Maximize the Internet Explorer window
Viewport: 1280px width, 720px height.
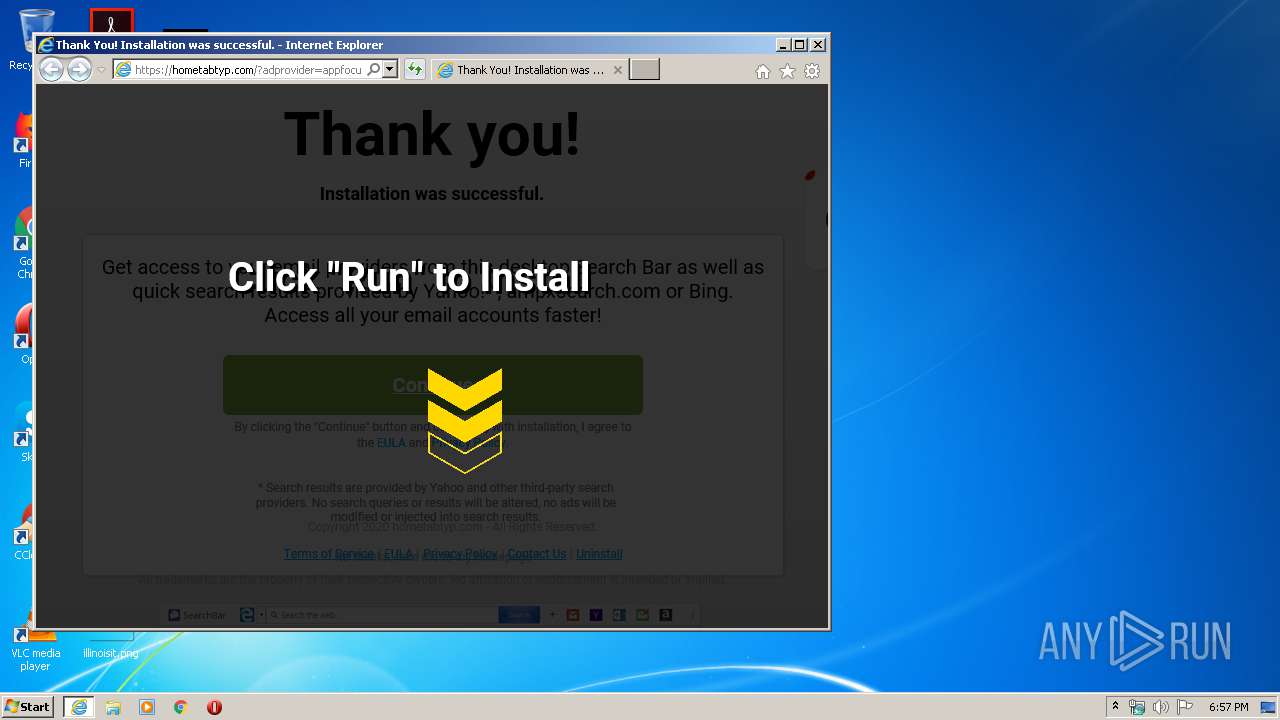800,45
